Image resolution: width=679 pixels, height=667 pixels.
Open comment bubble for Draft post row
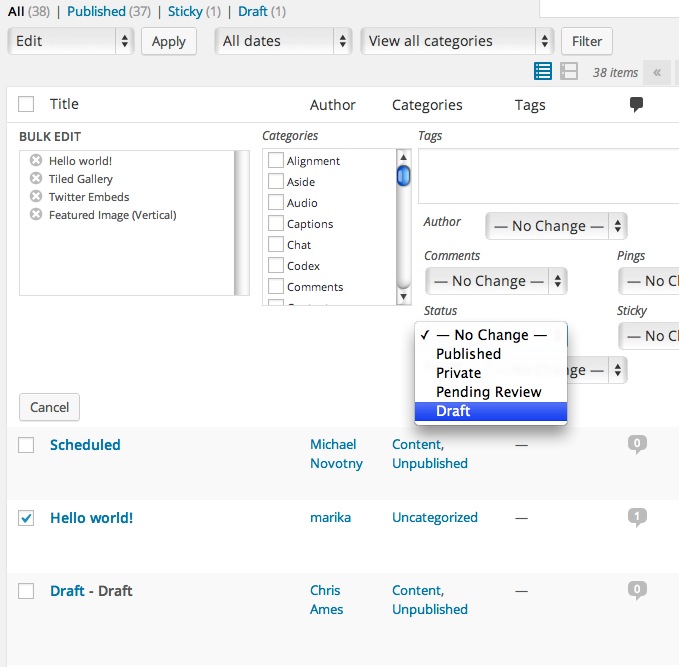point(637,590)
